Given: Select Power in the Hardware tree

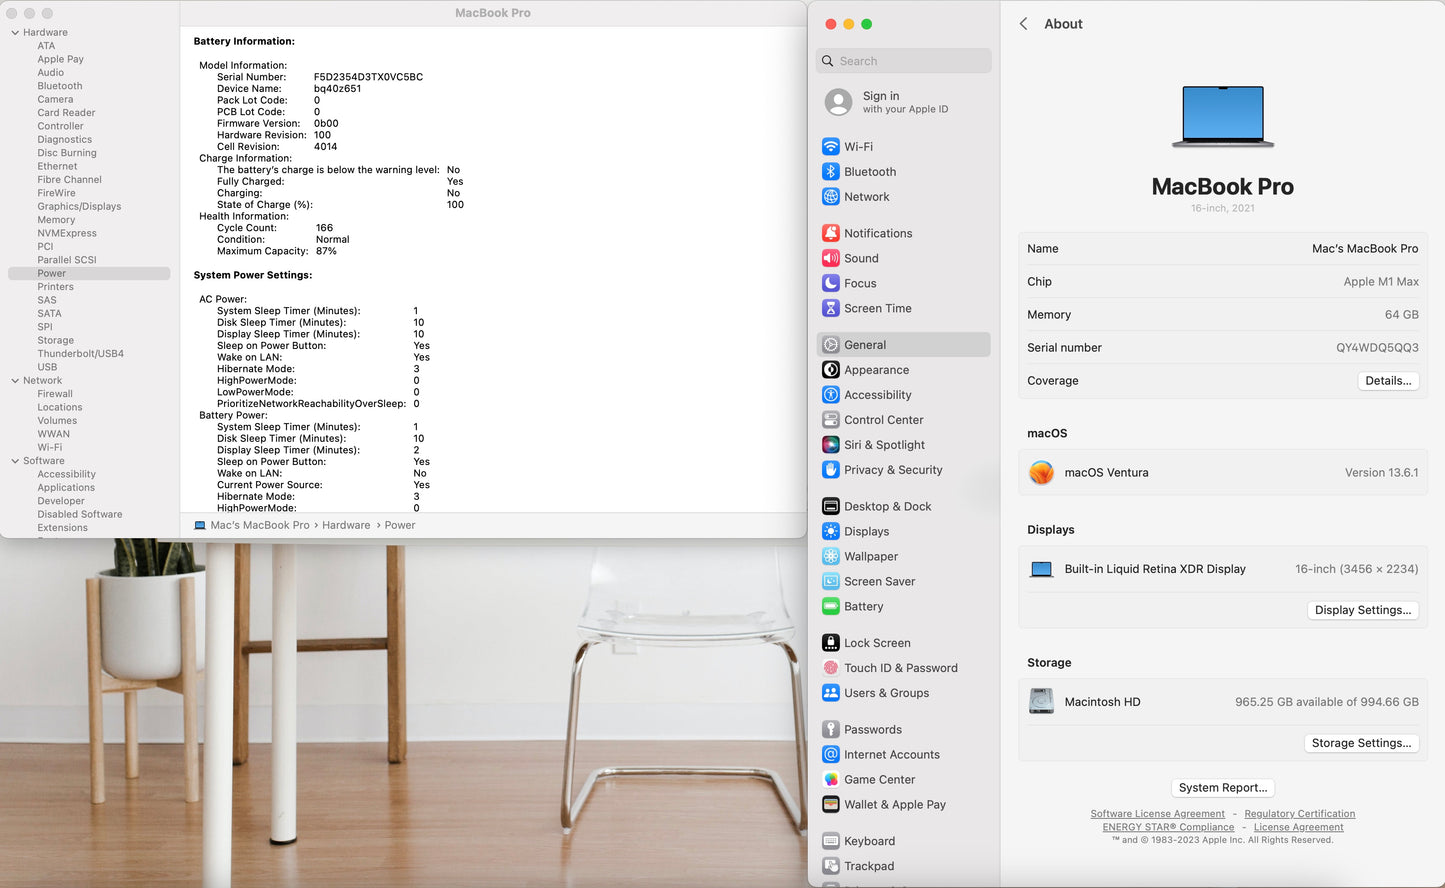Looking at the screenshot, I should (89, 273).
